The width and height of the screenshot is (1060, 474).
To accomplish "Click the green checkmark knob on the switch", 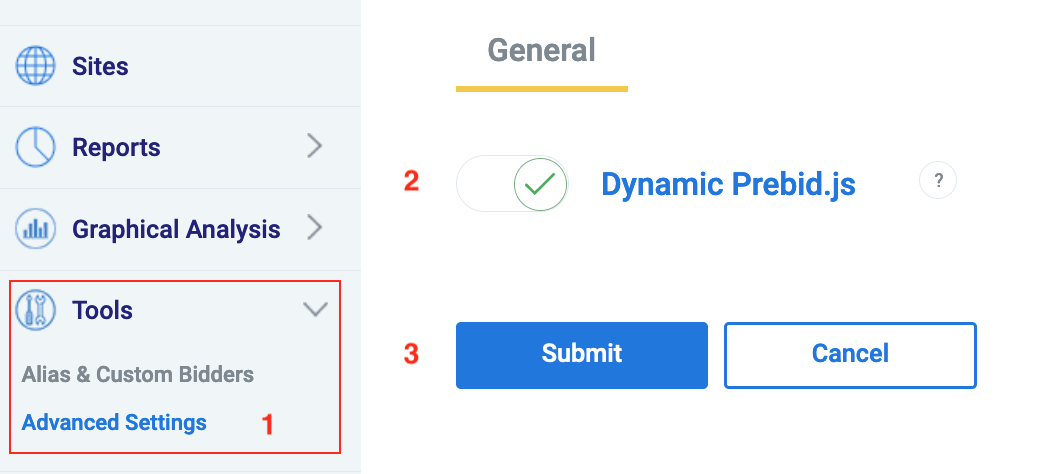I will [540, 184].
